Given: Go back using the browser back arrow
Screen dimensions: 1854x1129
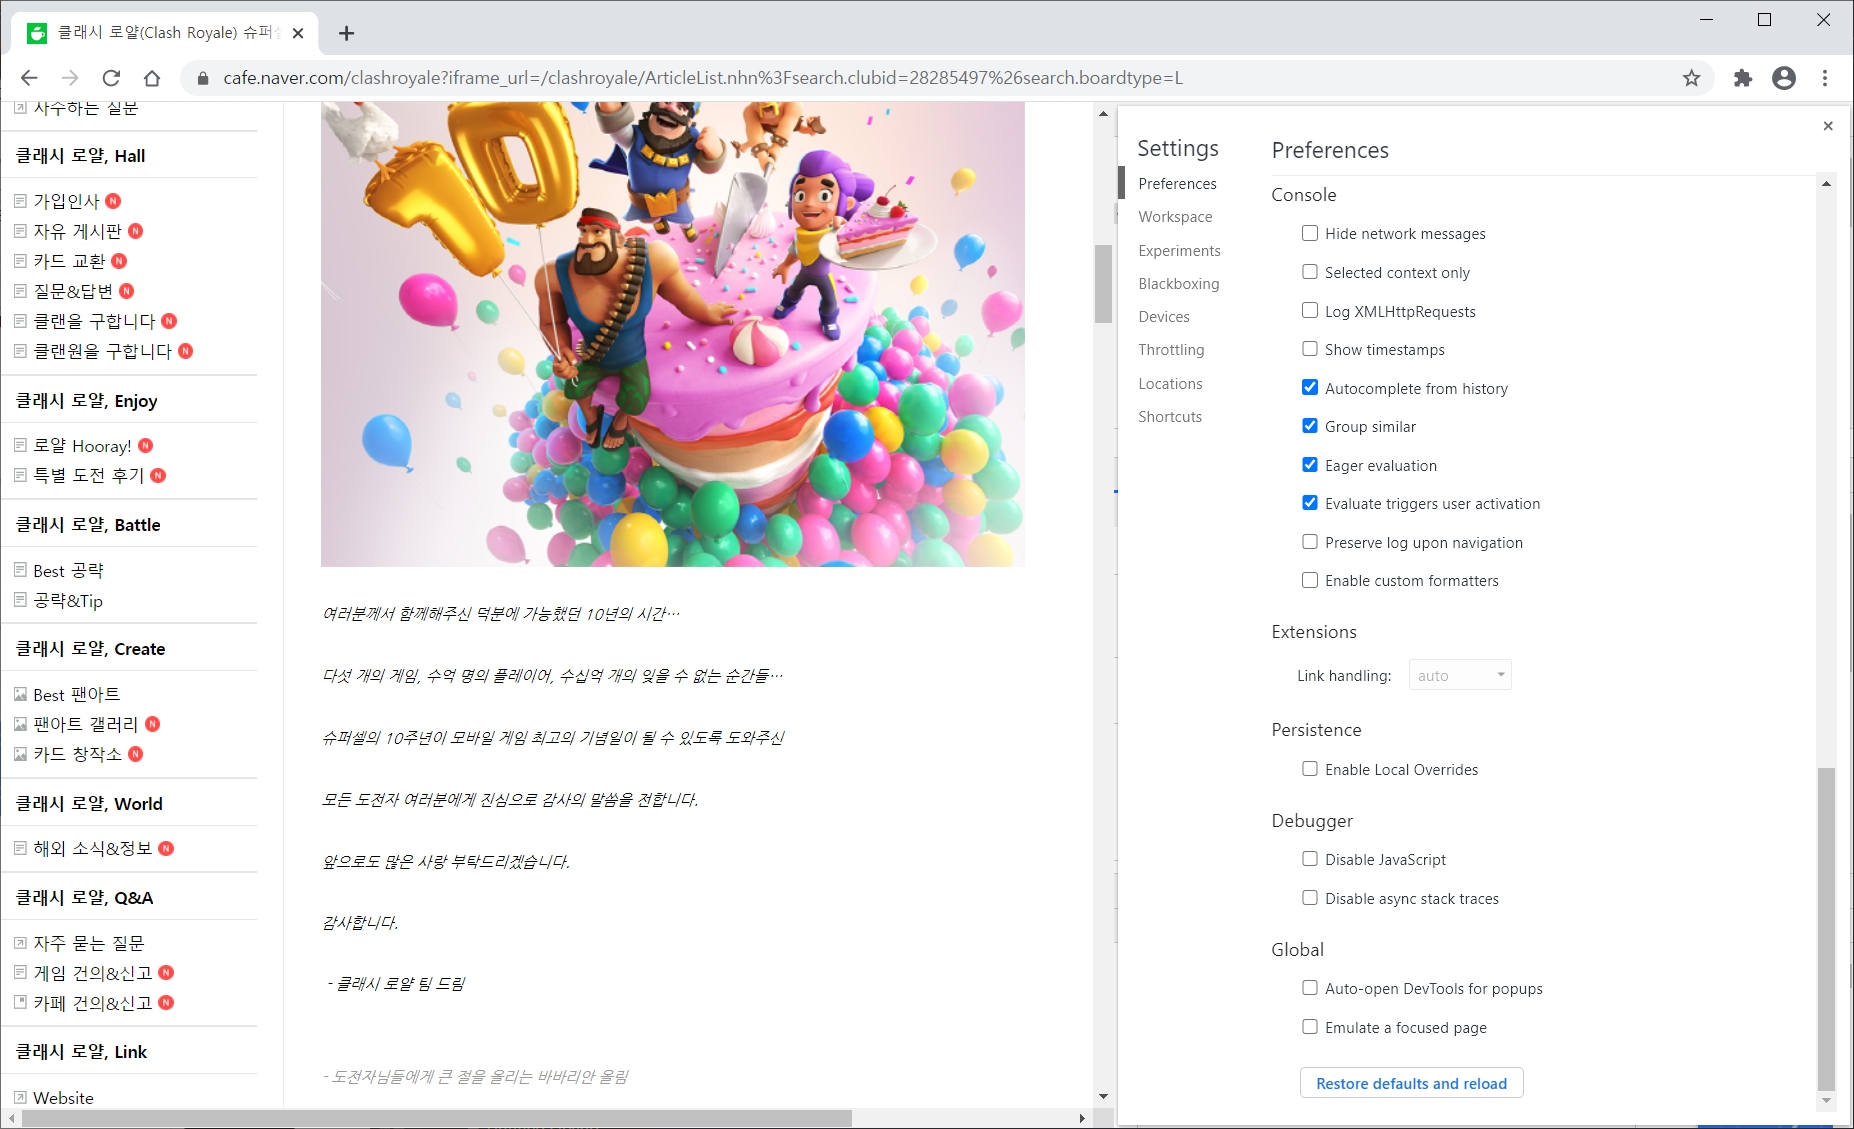Looking at the screenshot, I should (x=29, y=78).
